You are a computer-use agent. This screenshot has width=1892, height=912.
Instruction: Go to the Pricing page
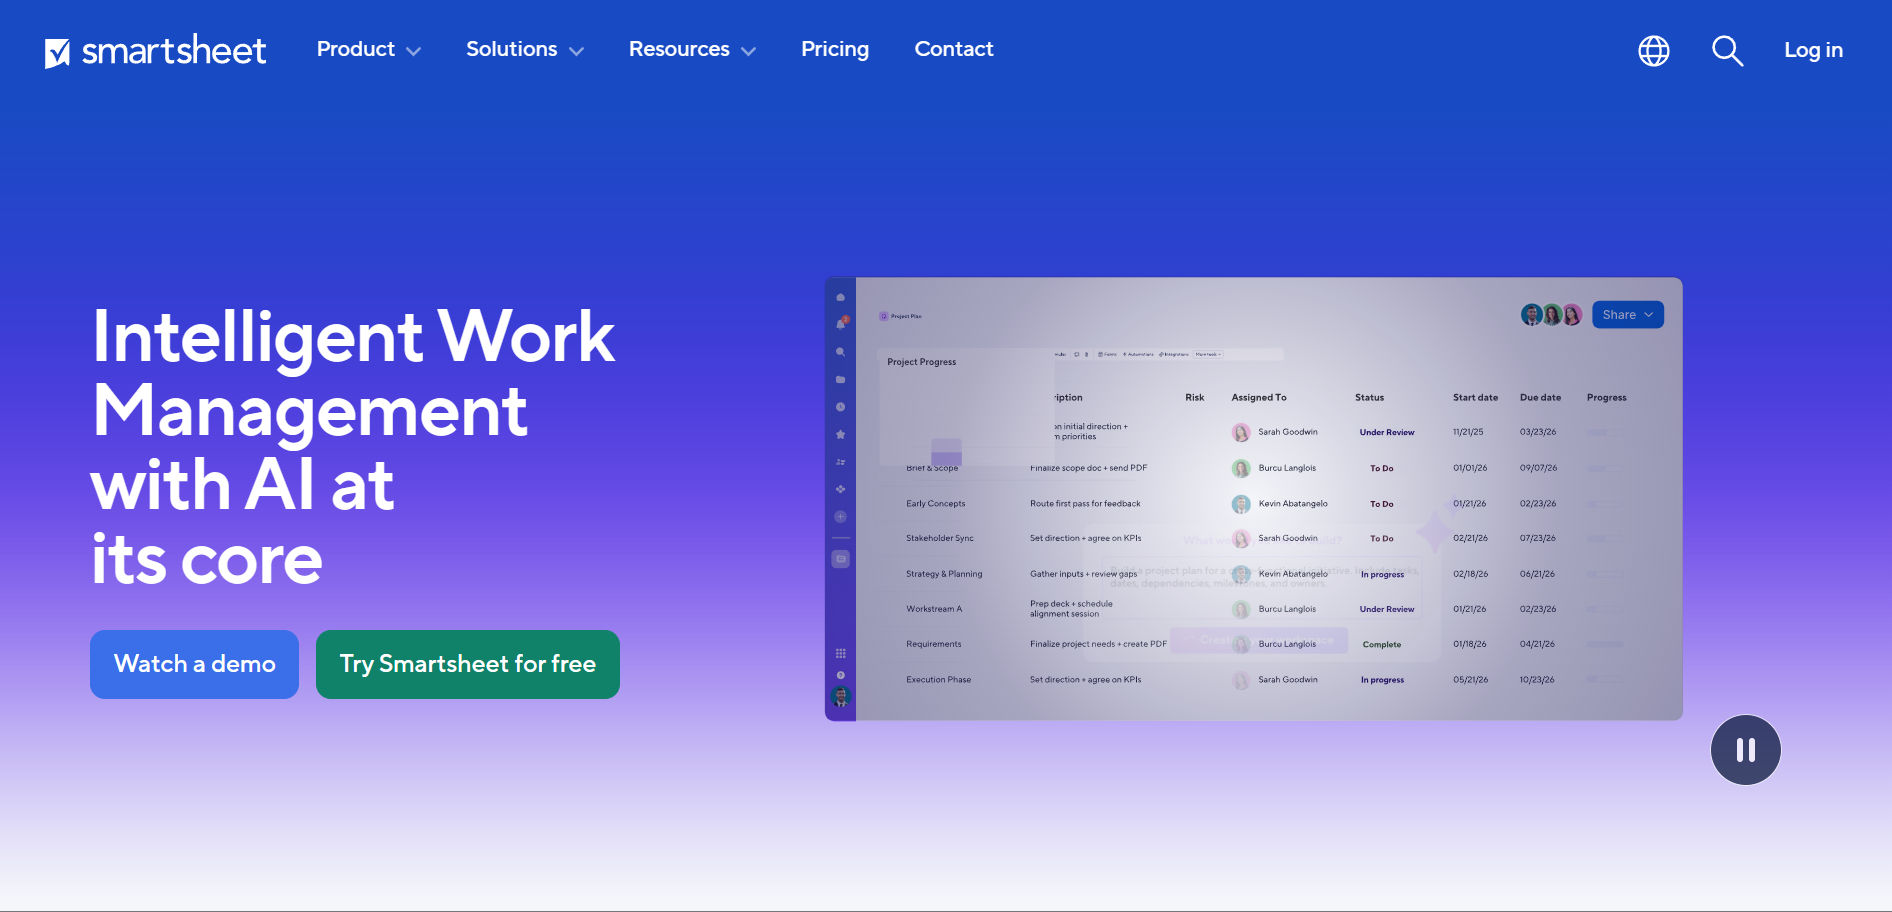click(835, 49)
